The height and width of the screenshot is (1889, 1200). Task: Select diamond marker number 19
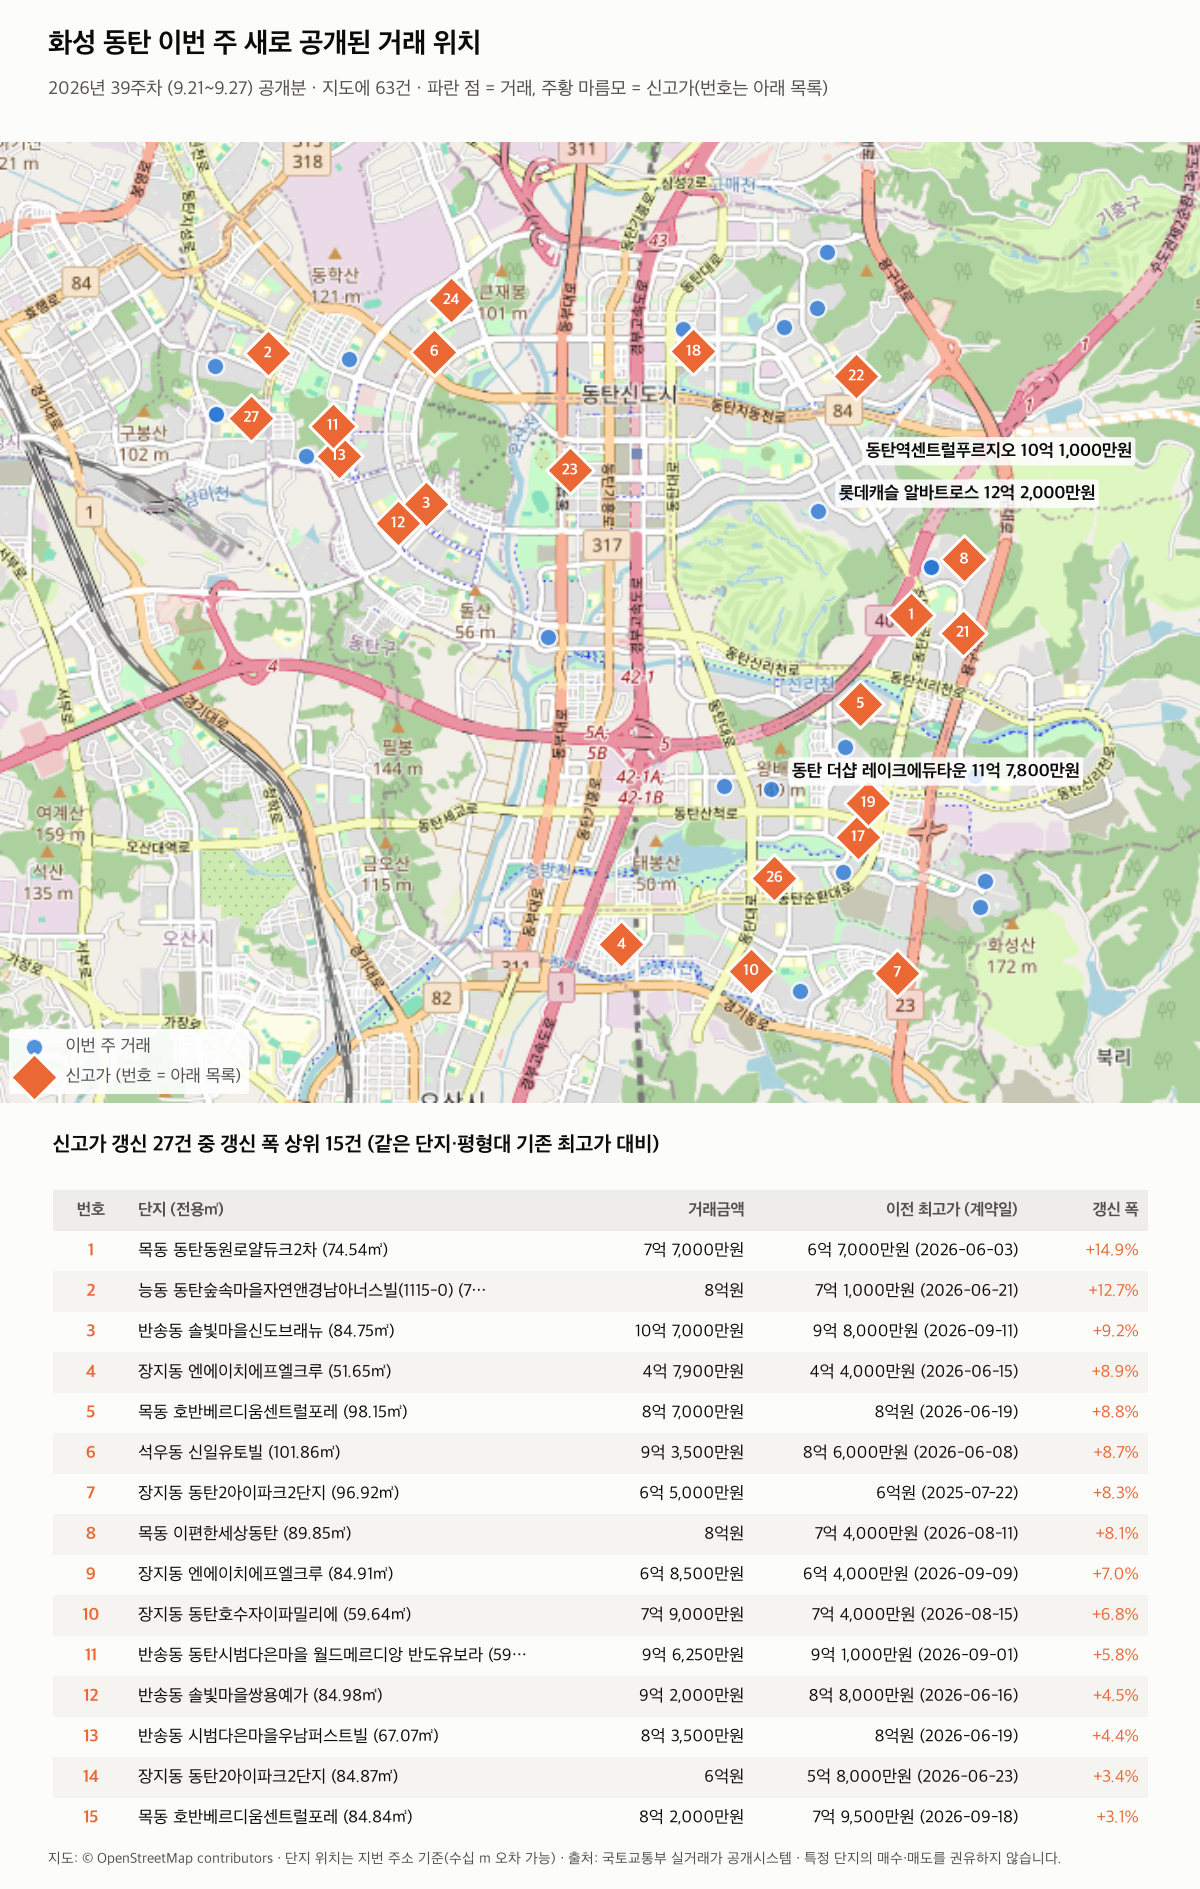pos(868,802)
